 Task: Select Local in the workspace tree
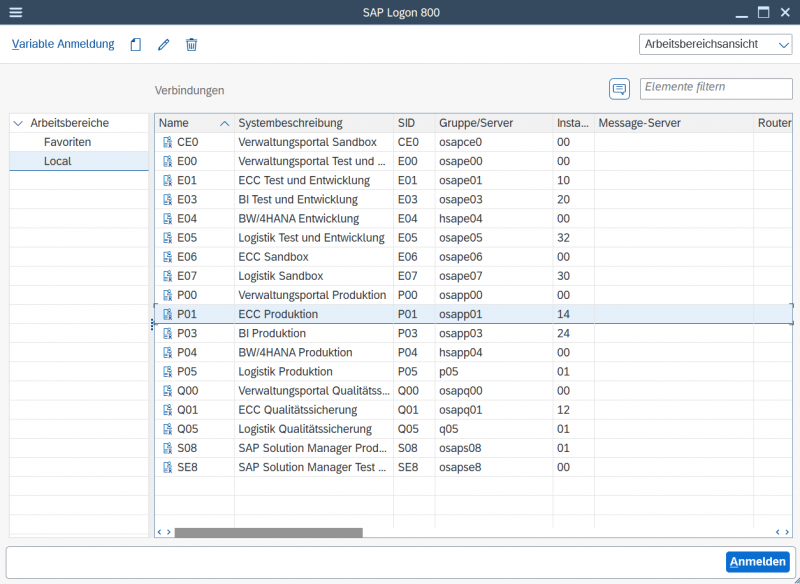58,161
